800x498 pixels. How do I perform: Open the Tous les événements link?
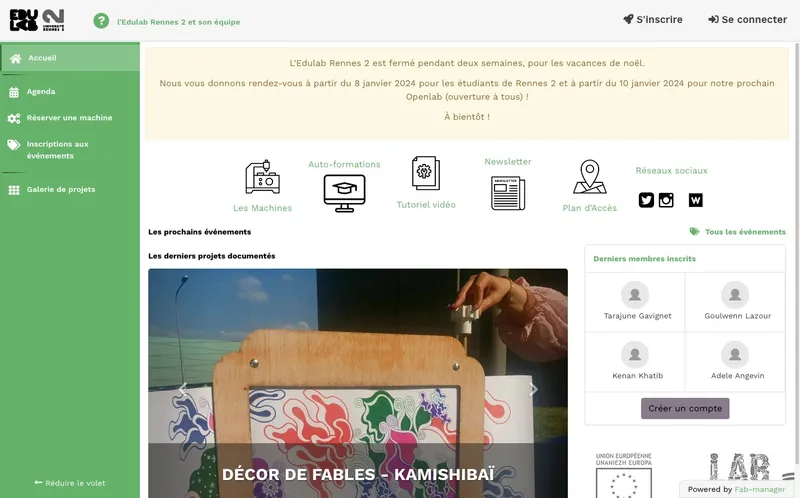[738, 232]
